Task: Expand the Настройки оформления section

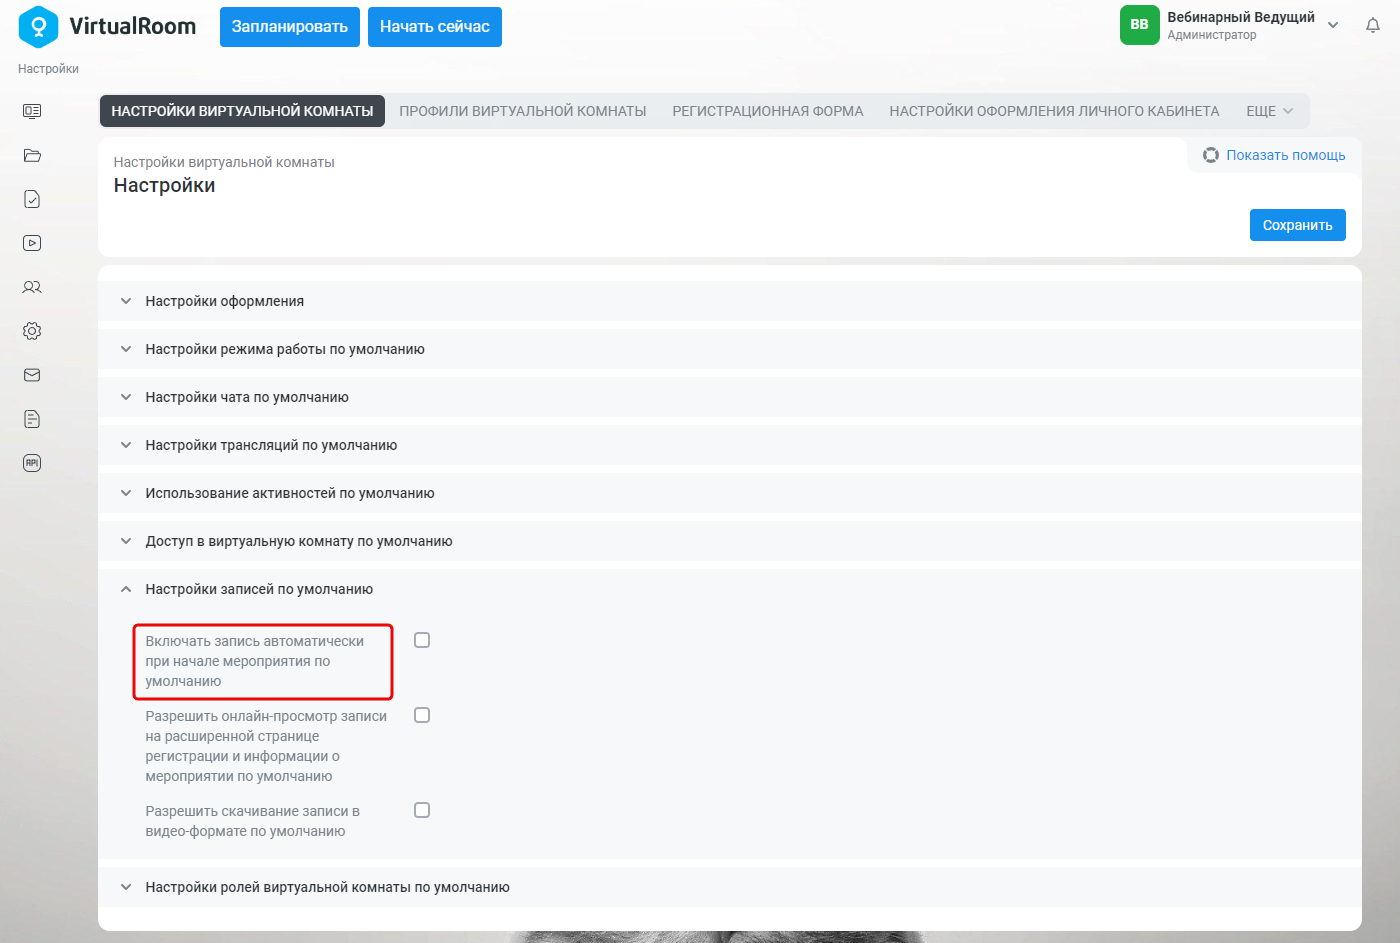Action: click(x=730, y=301)
